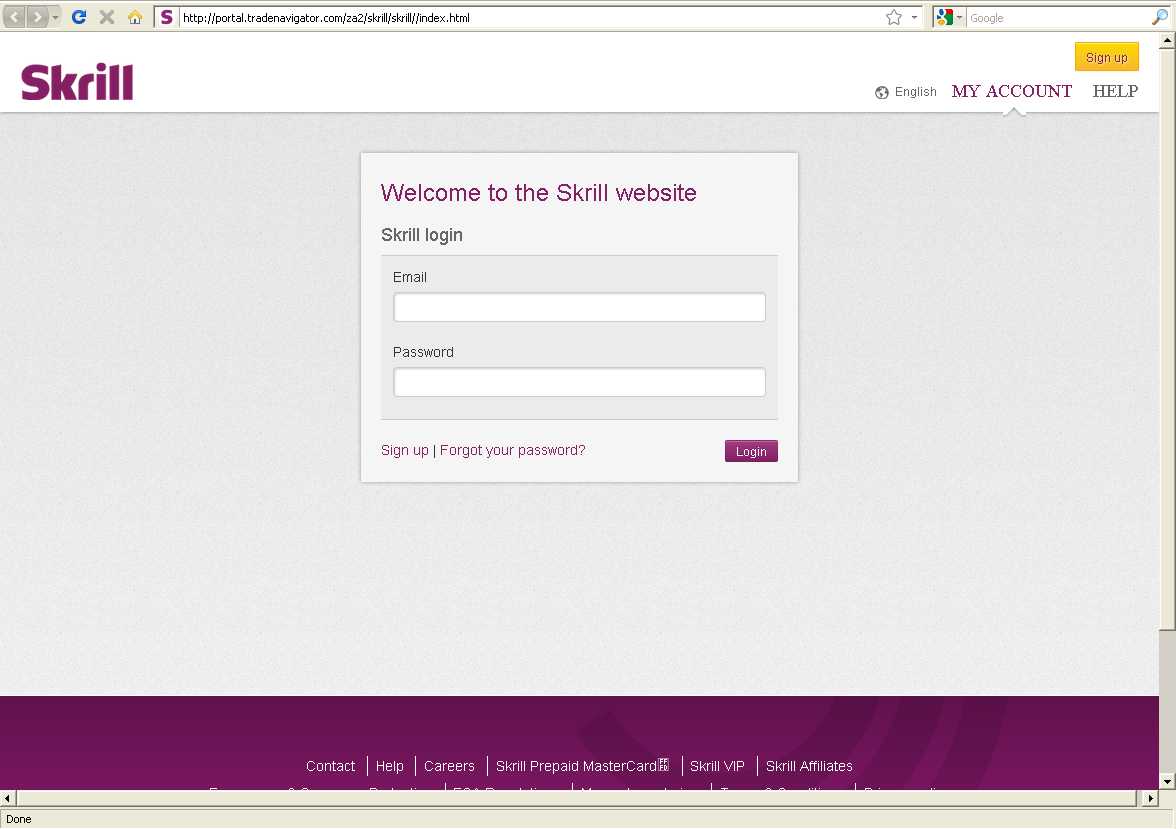Image resolution: width=1176 pixels, height=829 pixels.
Task: Select the URL in the address bar
Action: tap(326, 18)
